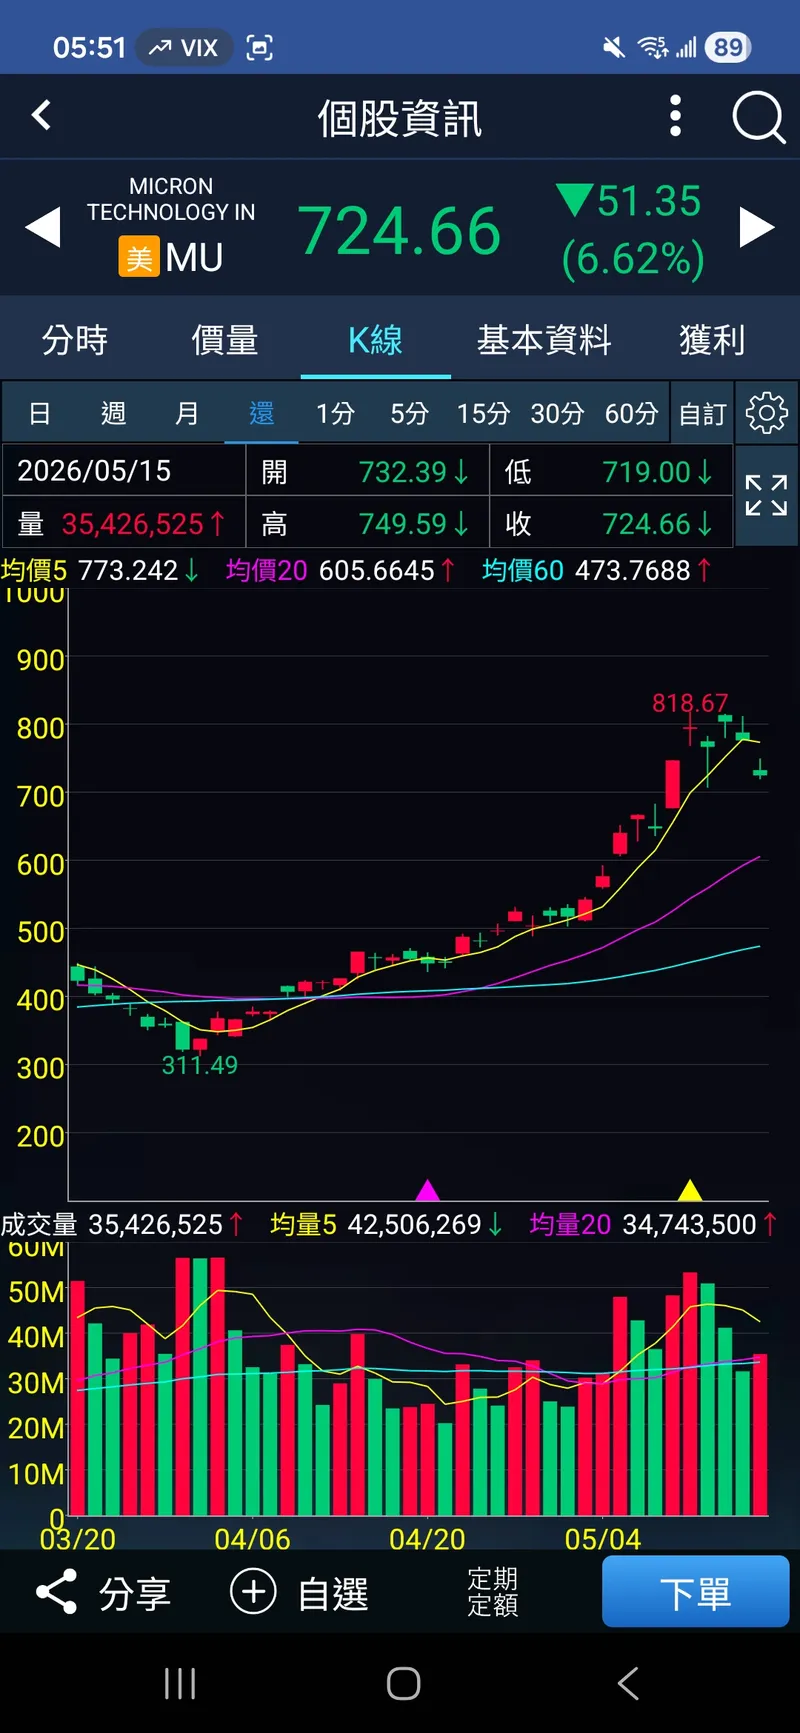Tap 均量20 value 34,743,500
Screen dimensions: 800x1733
click(x=689, y=1224)
